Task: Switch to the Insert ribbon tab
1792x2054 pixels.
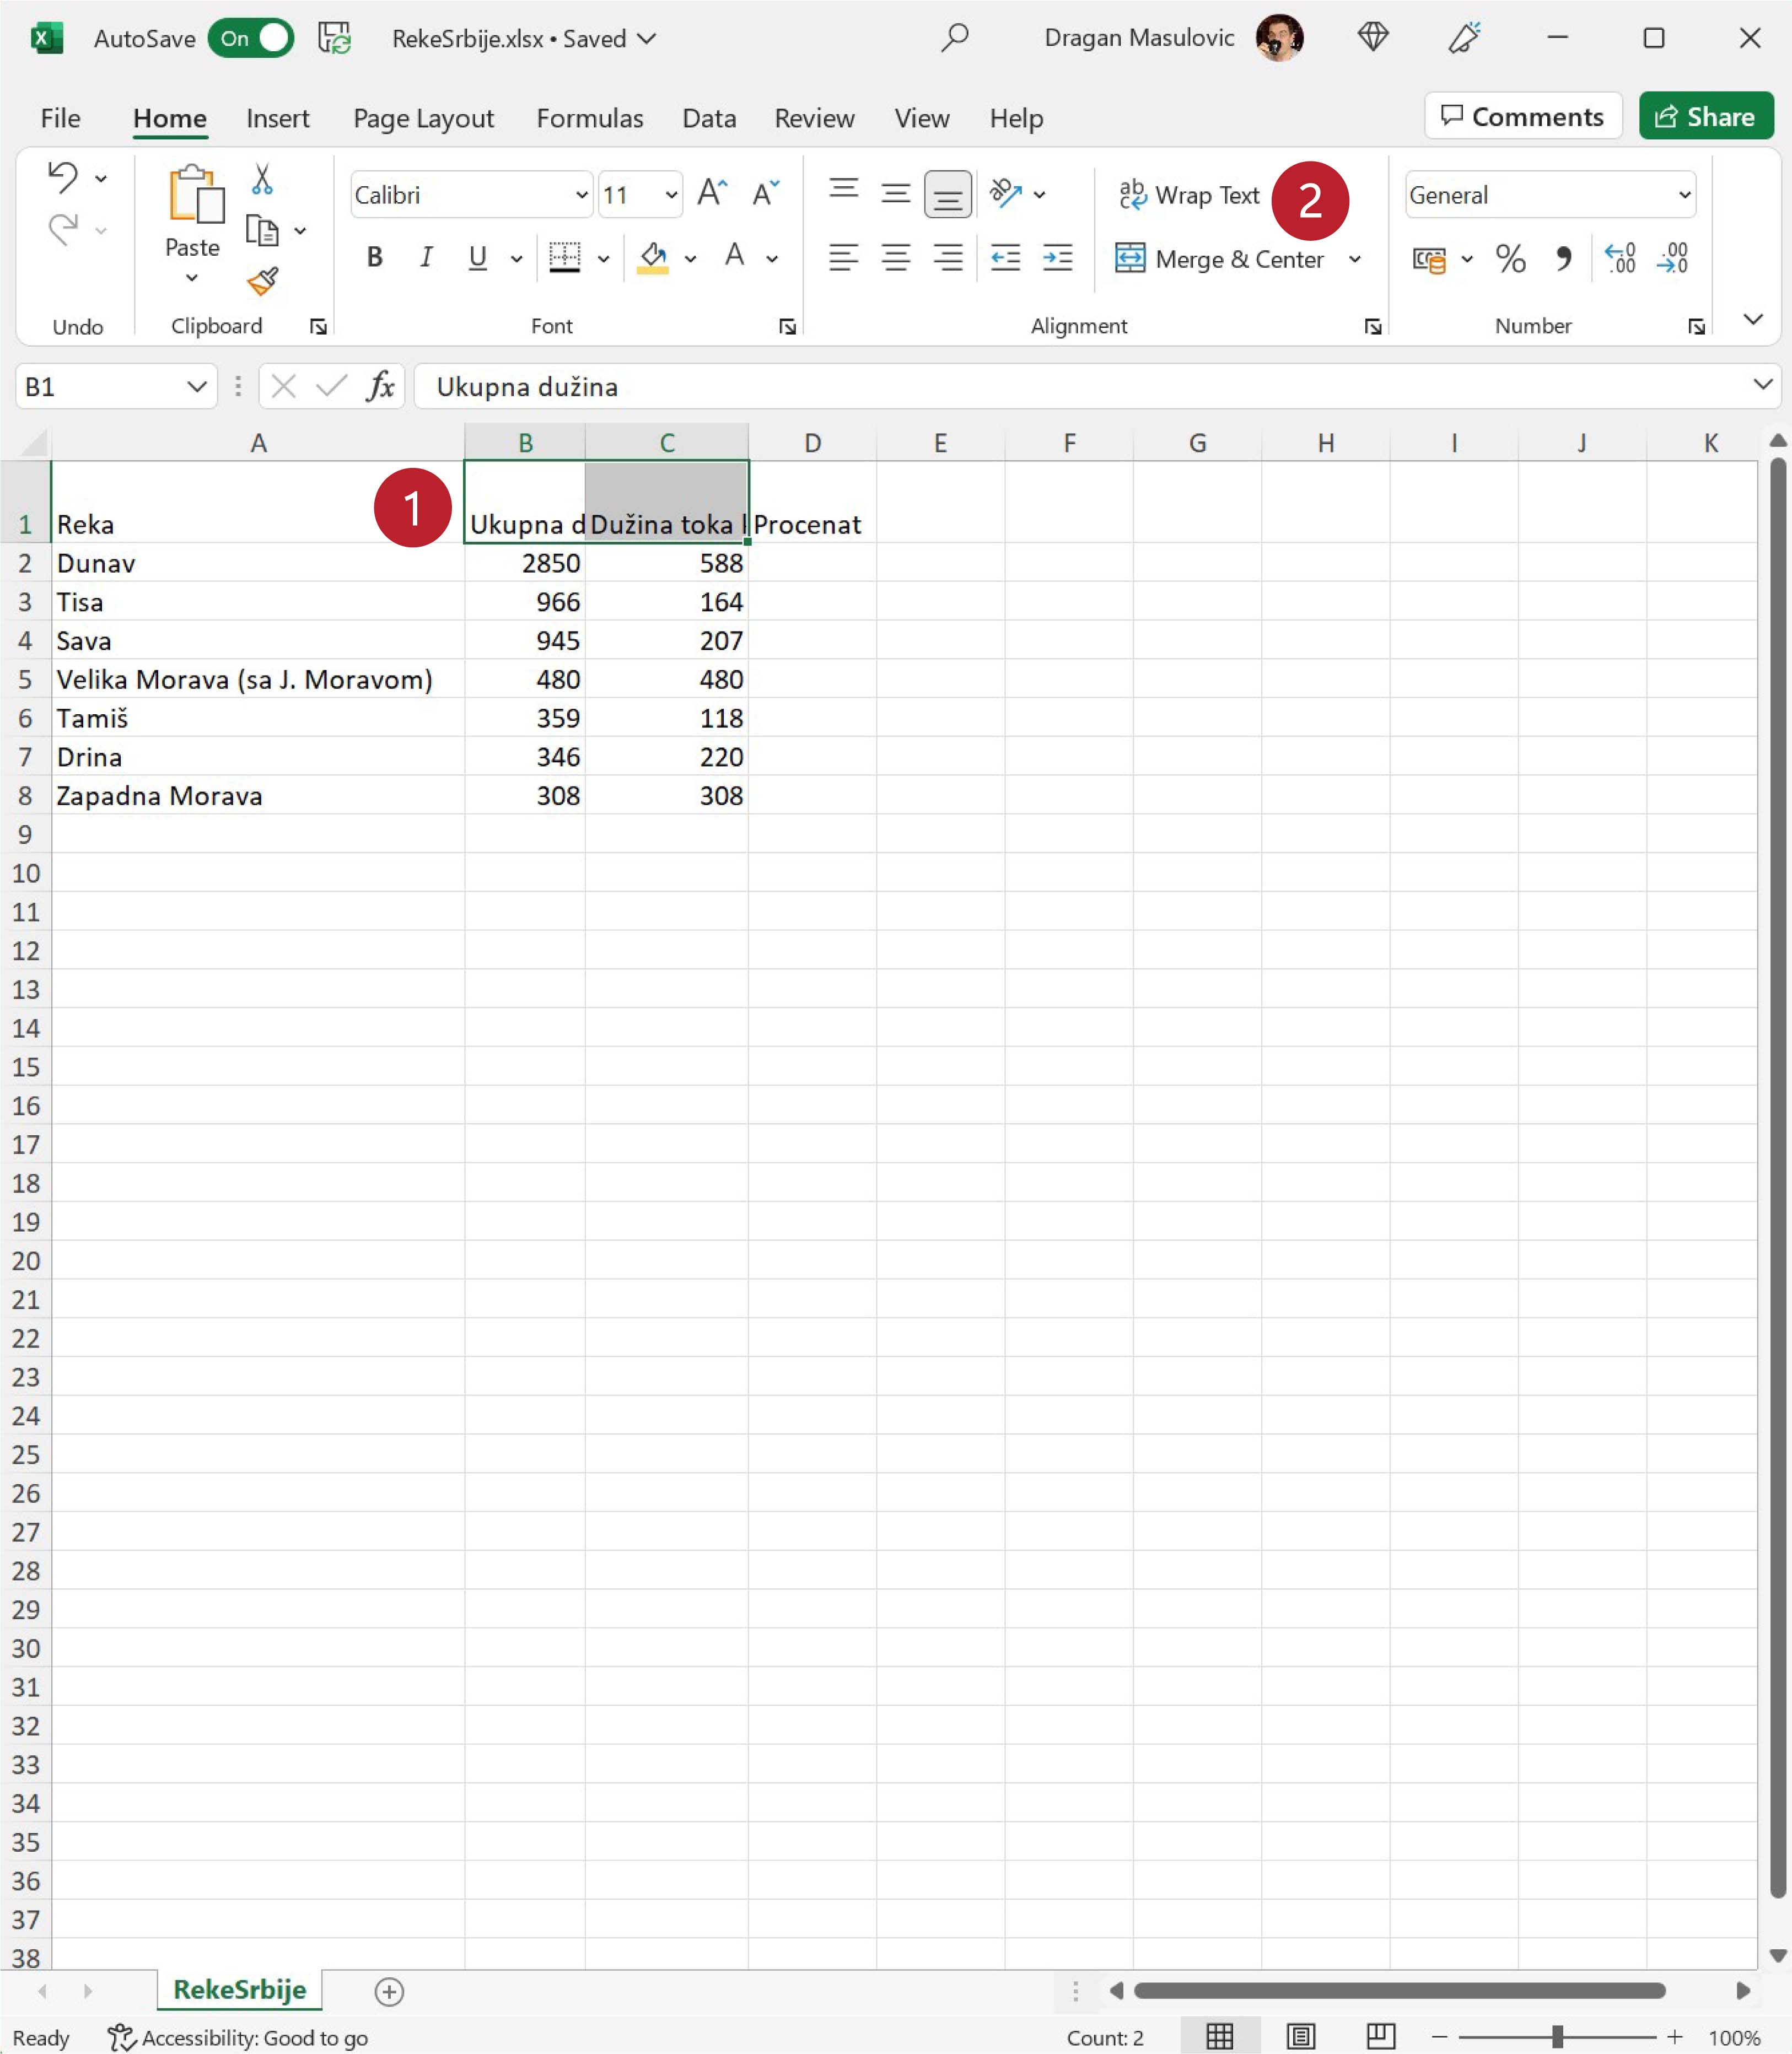Action: click(x=277, y=118)
